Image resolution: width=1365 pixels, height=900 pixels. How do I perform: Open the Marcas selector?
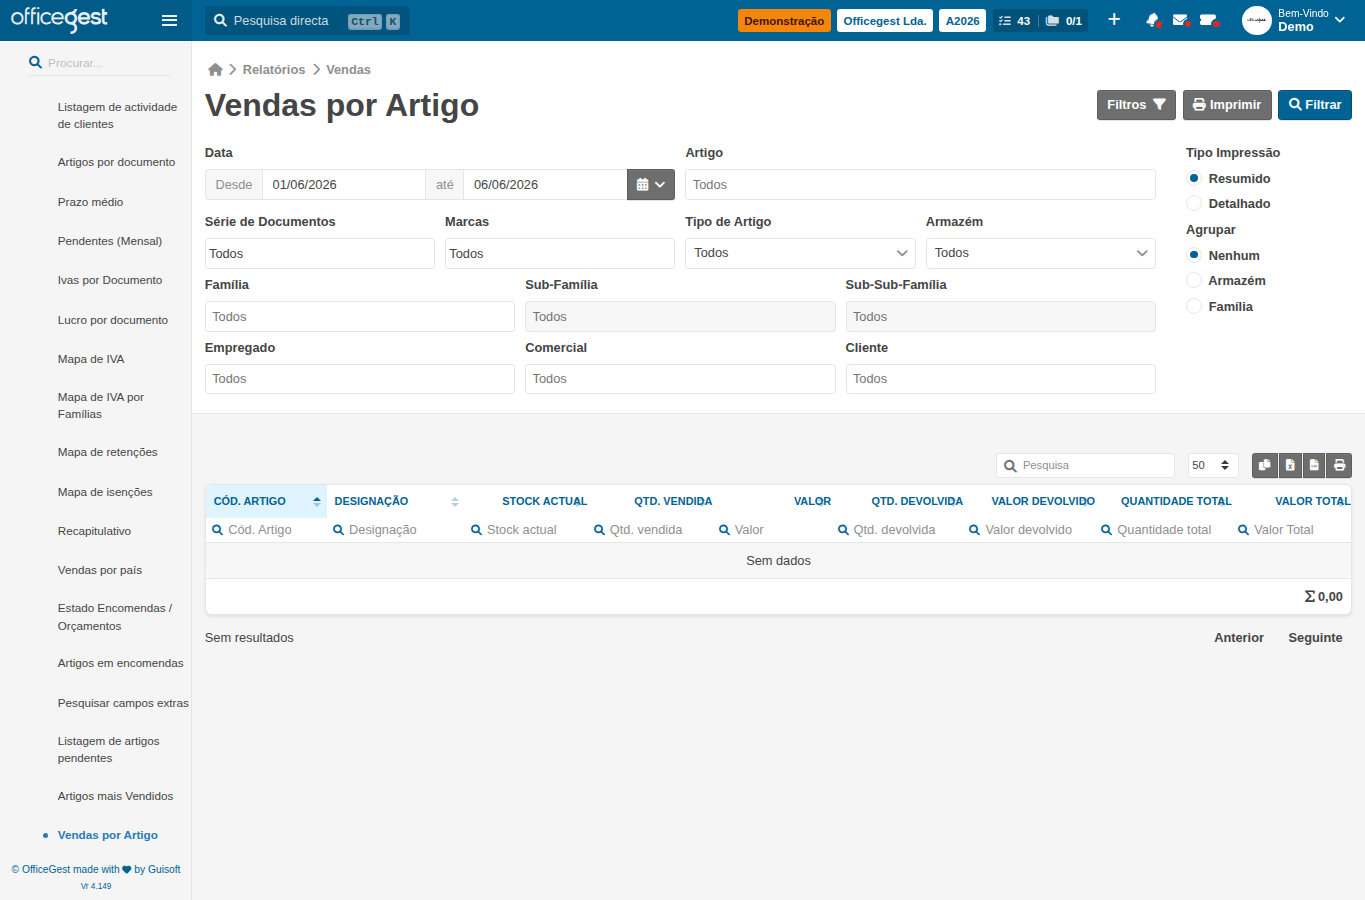[560, 253]
